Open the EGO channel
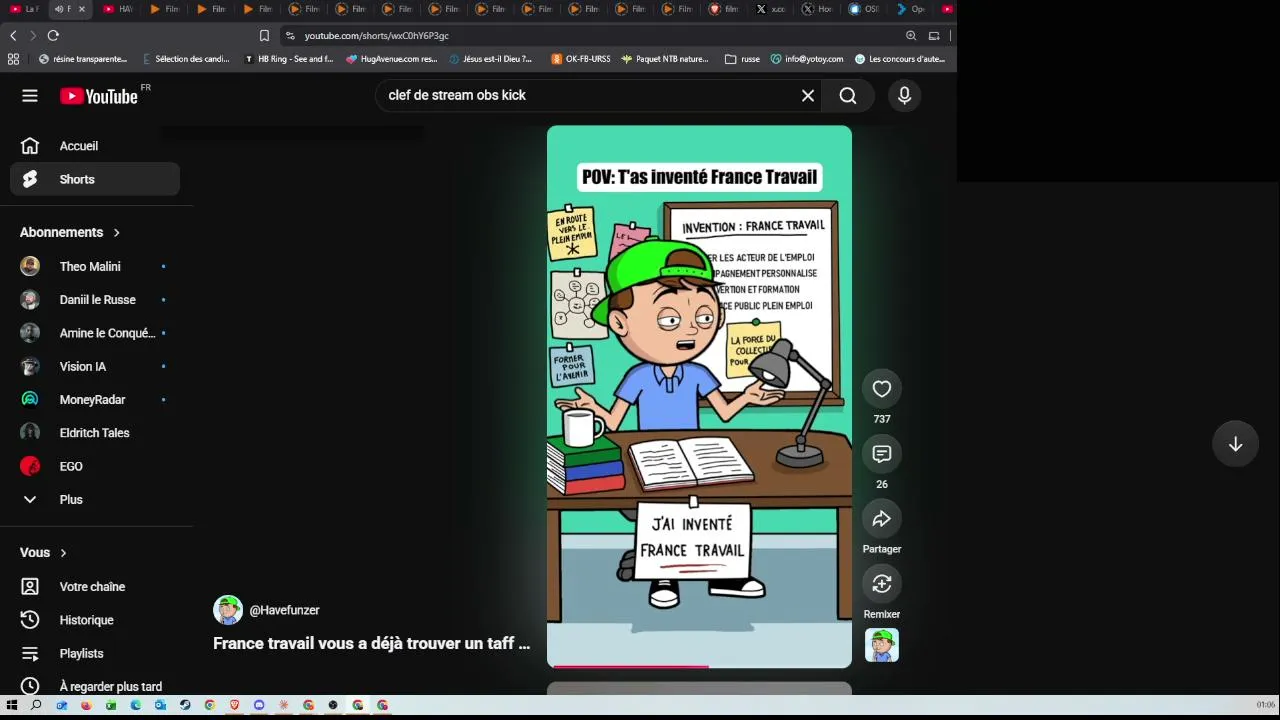Image resolution: width=1280 pixels, height=720 pixels. 95,467
